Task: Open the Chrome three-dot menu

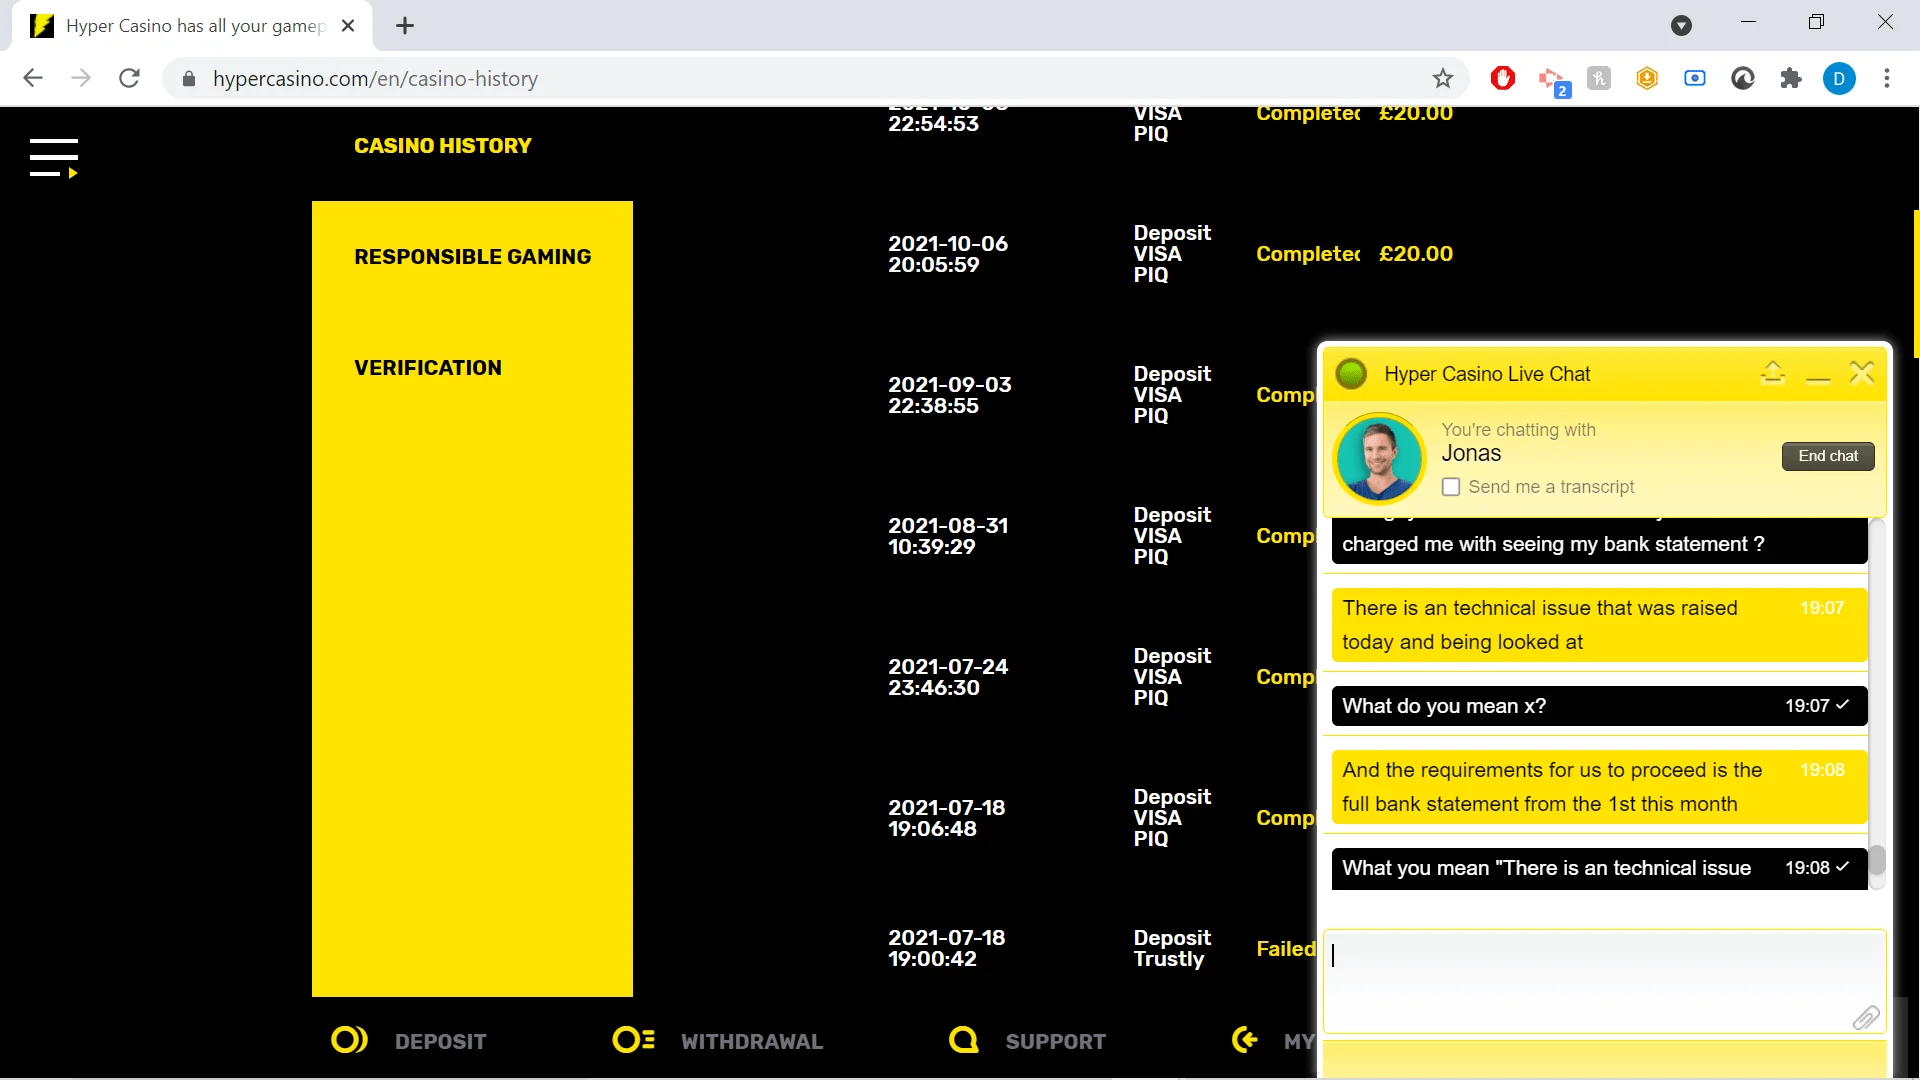Action: pyautogui.click(x=1887, y=78)
